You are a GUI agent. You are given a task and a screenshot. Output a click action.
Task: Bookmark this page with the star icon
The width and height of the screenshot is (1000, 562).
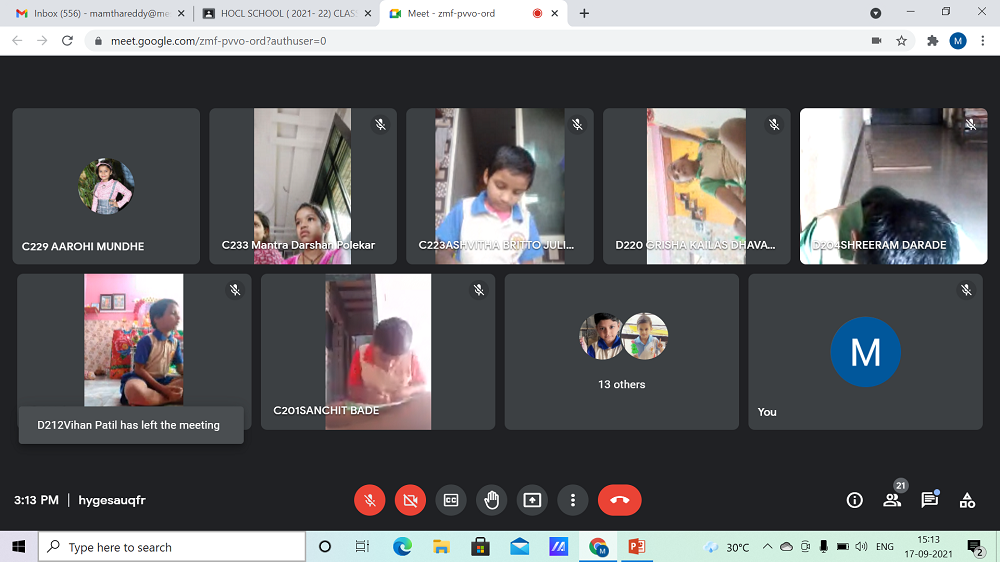901,41
